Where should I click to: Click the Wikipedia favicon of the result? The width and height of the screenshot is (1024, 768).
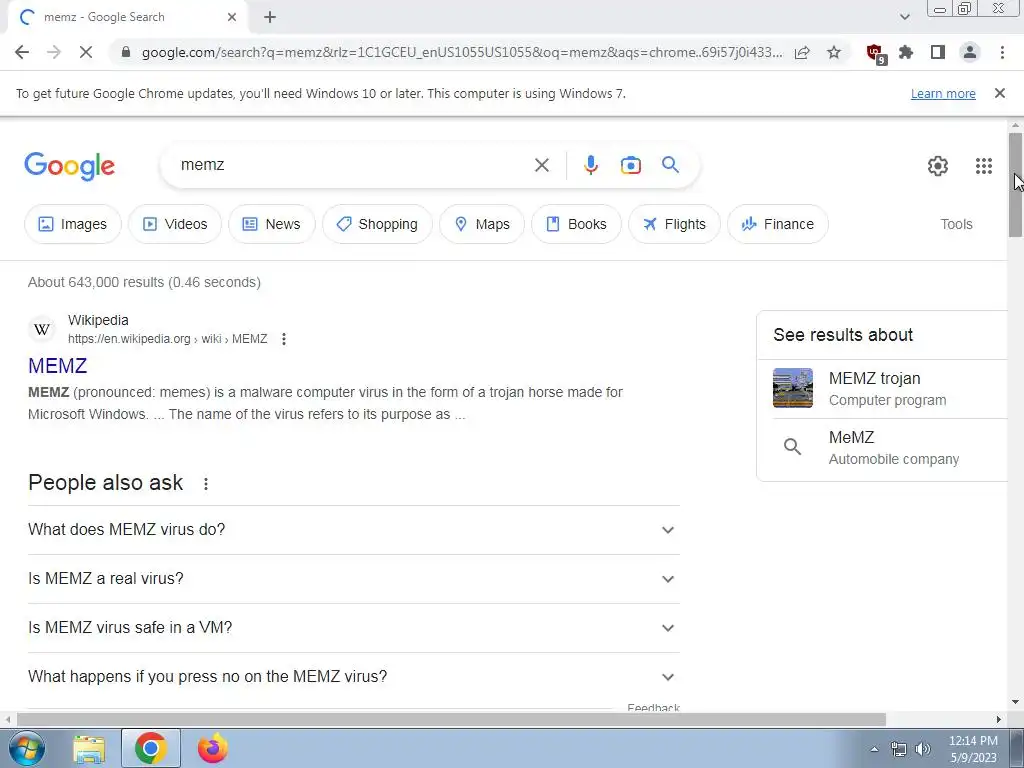coord(42,329)
